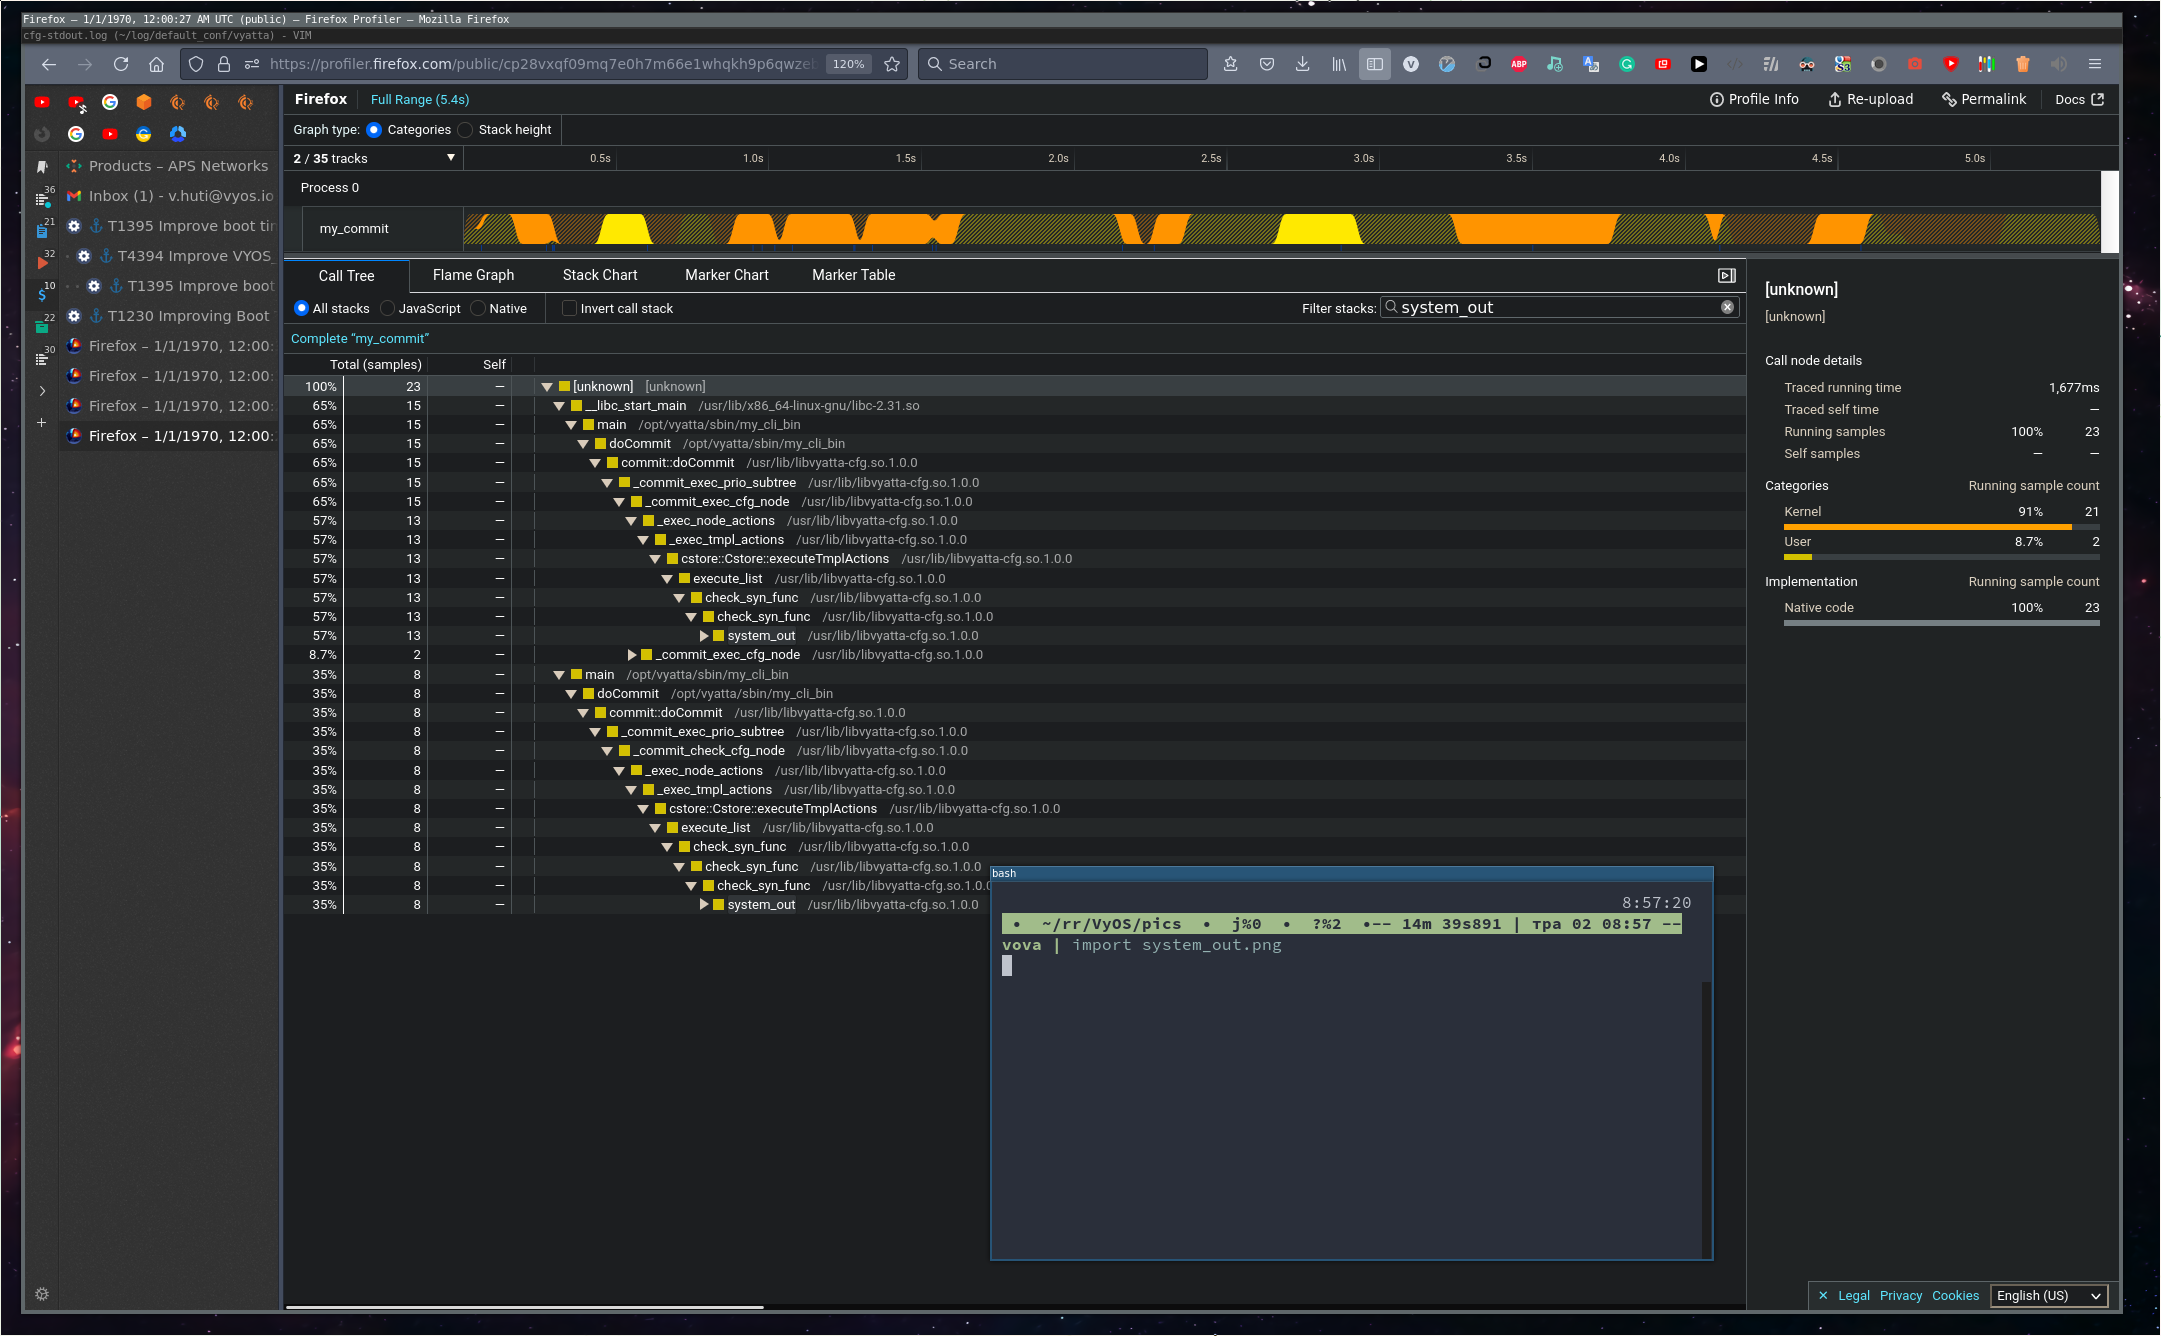Viewport: 2161px width, 1336px height.
Task: Clear the system_out filter text
Action: pyautogui.click(x=1727, y=308)
